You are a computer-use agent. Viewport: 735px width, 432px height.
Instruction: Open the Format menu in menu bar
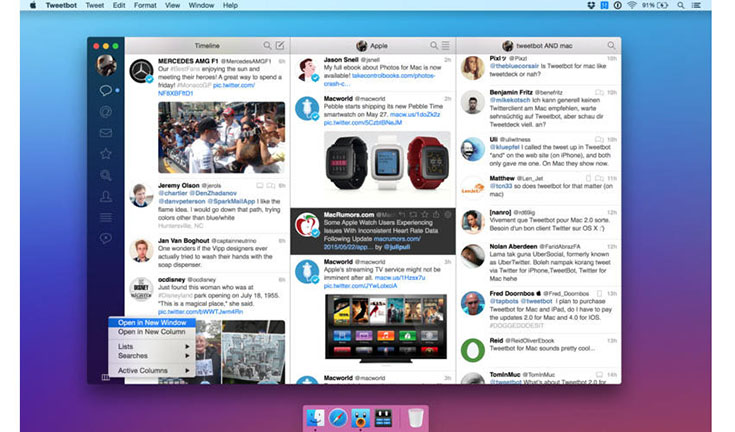145,5
